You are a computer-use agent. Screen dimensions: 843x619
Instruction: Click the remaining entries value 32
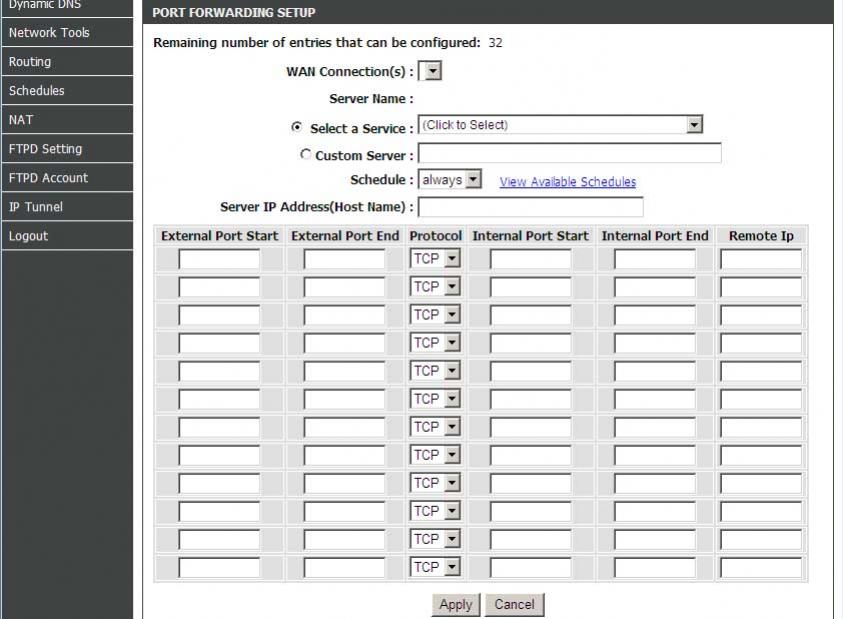(x=495, y=43)
